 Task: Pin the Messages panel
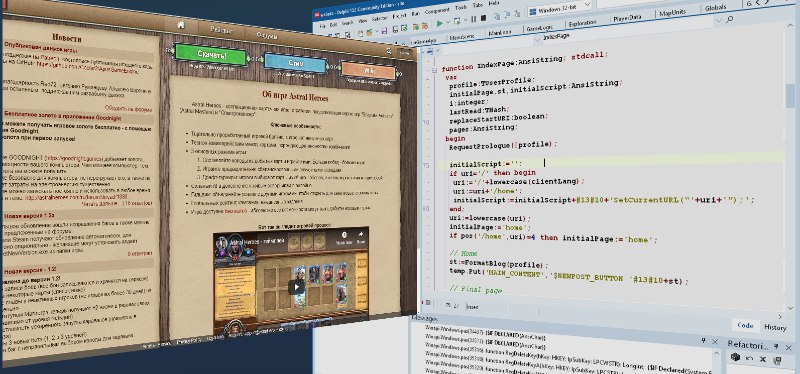[704, 340]
